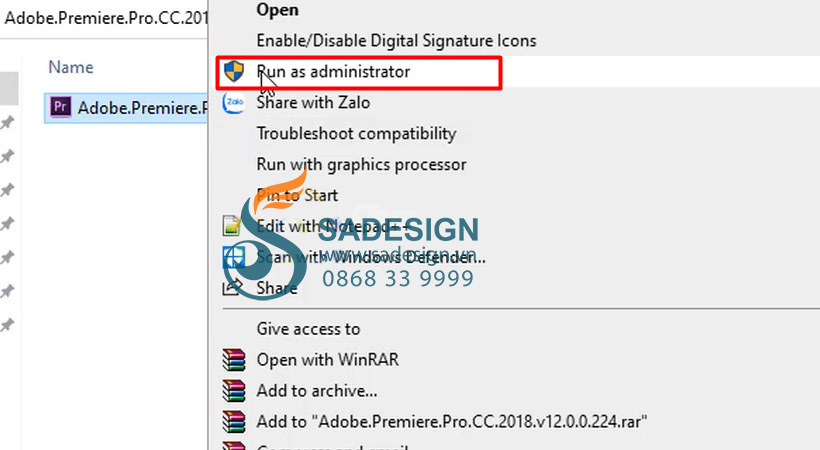Sort files by the Name column header
The height and width of the screenshot is (450, 820).
[x=71, y=67]
